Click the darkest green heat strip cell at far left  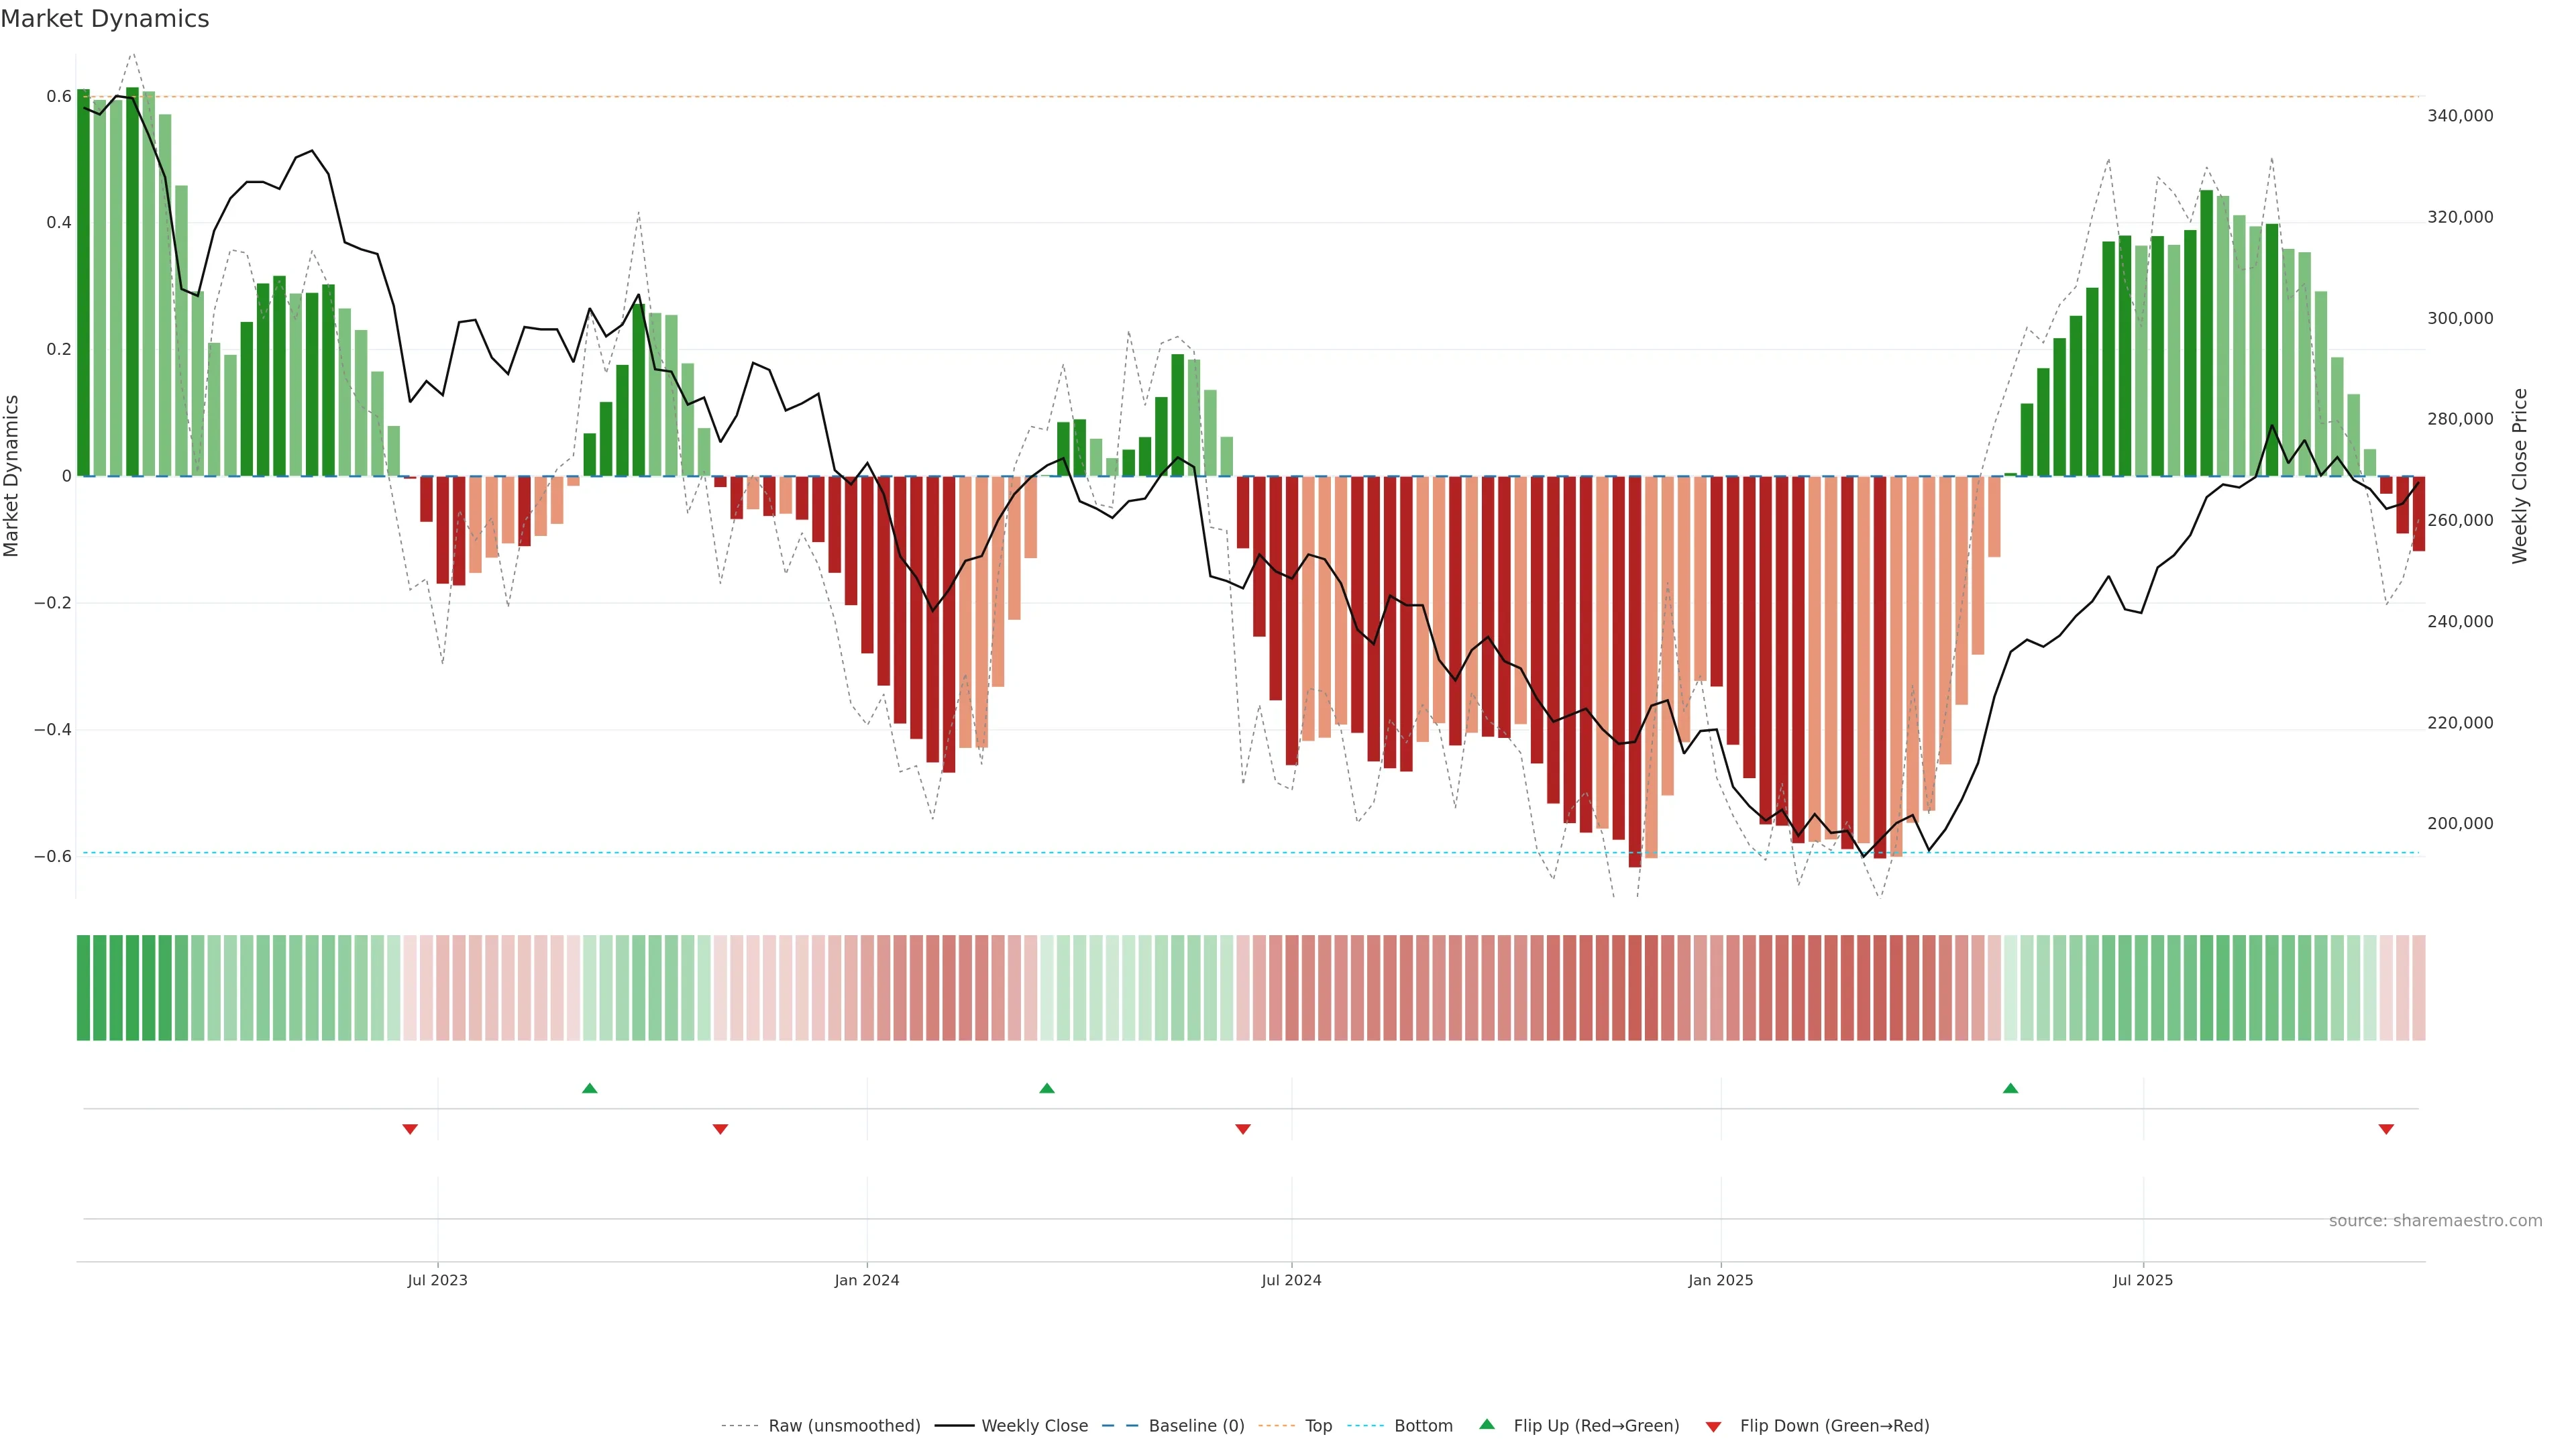[x=83, y=987]
